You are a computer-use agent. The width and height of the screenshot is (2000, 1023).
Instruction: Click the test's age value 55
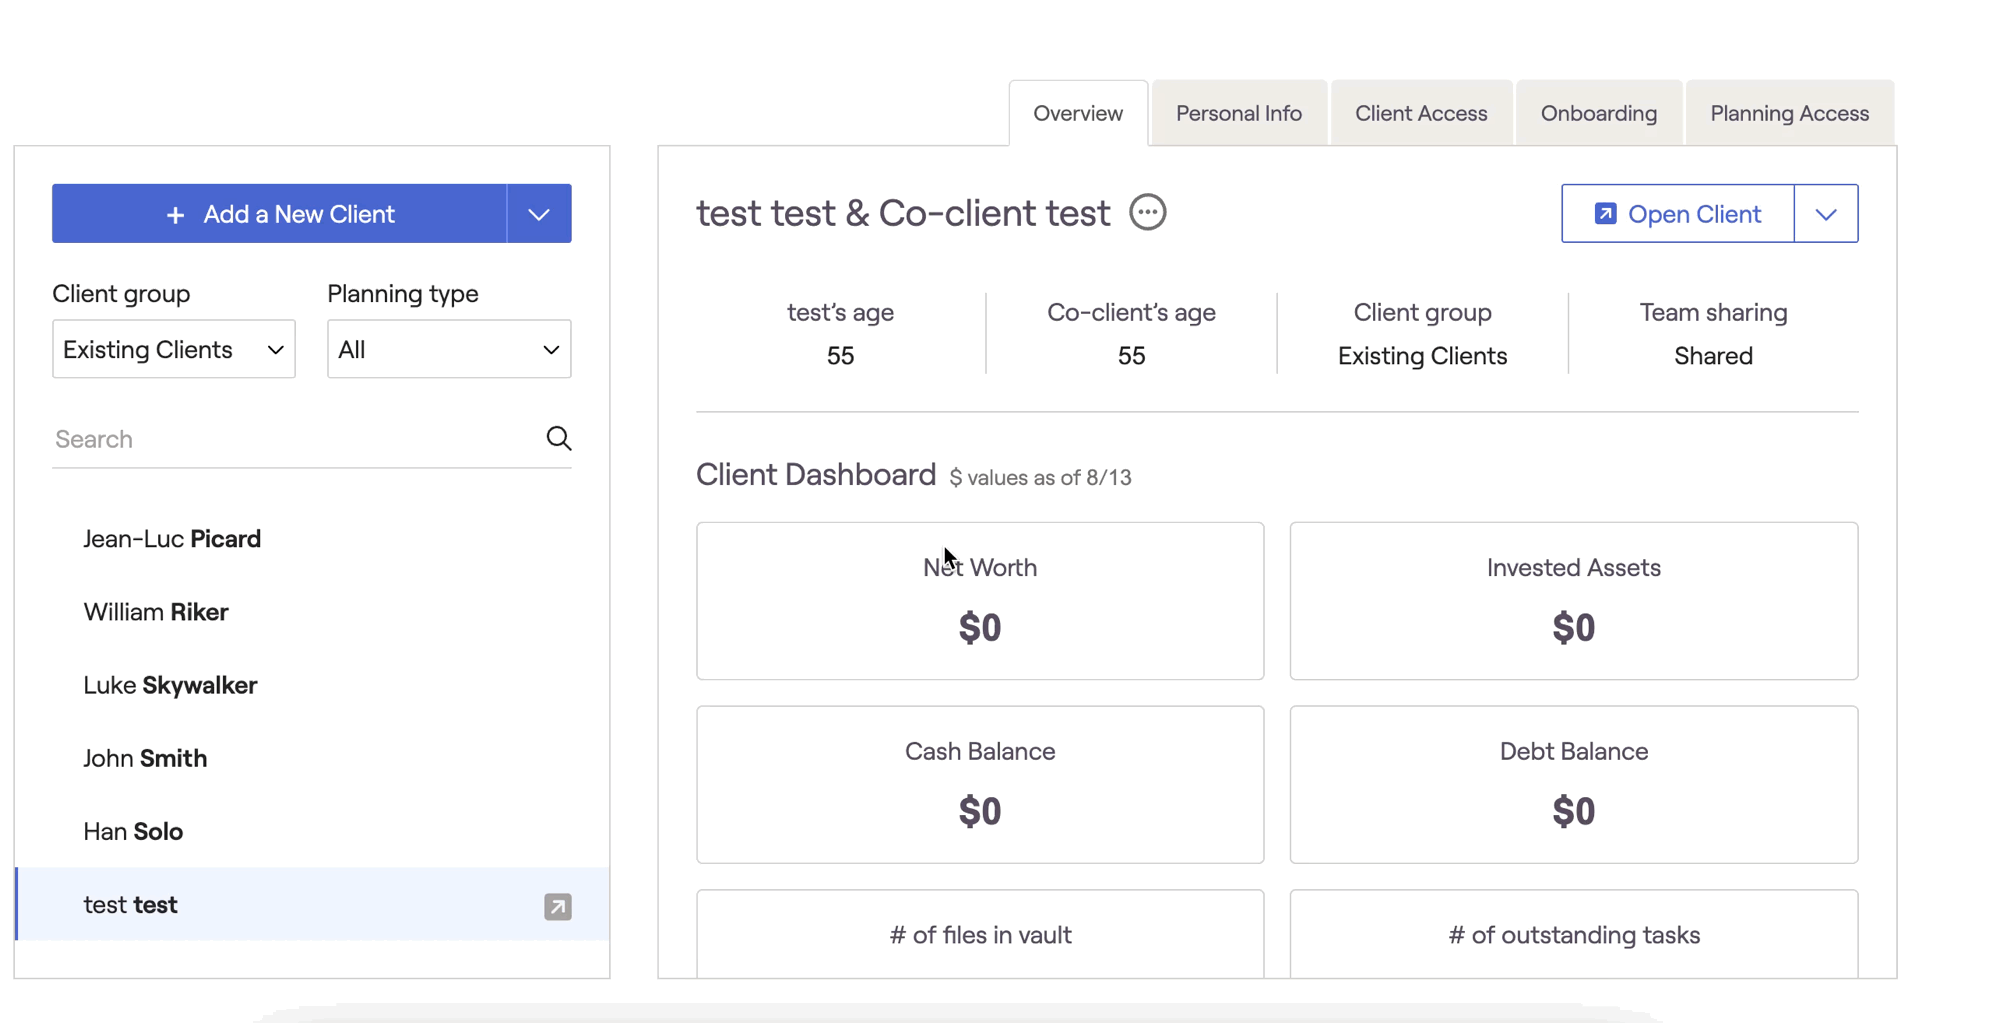tap(840, 356)
